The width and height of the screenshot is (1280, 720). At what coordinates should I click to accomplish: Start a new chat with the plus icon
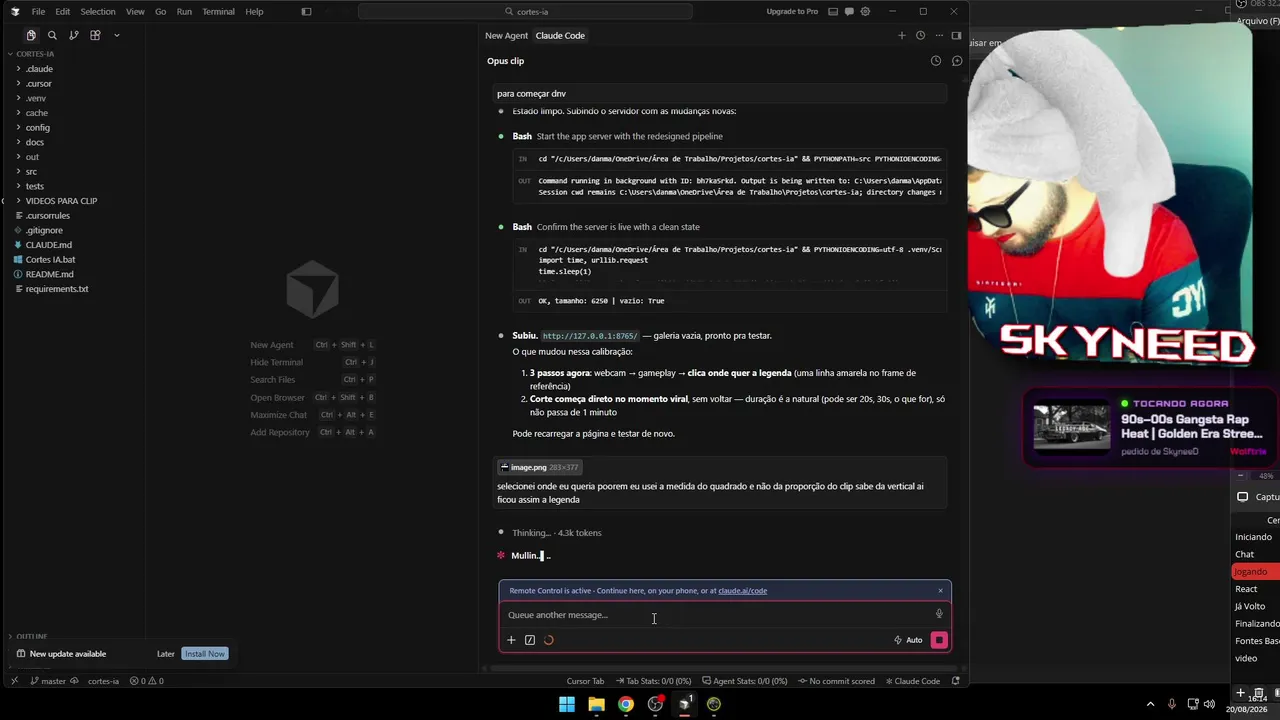(901, 35)
